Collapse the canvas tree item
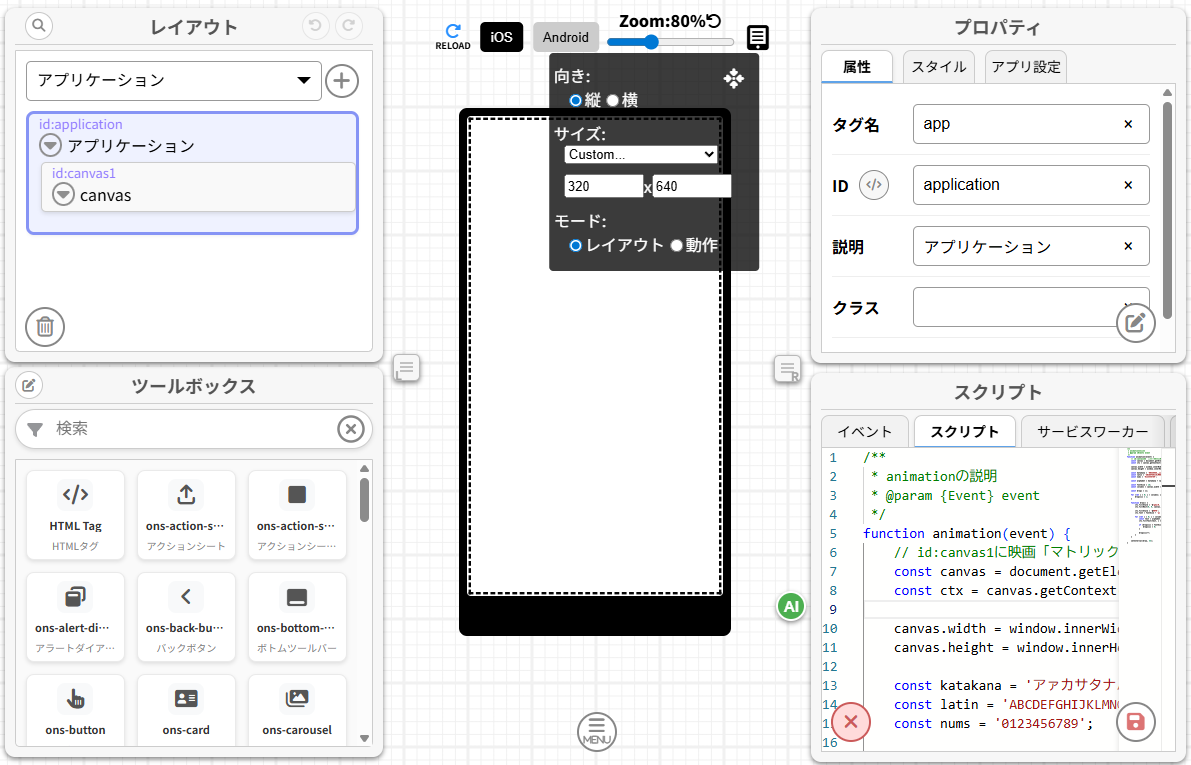The height and width of the screenshot is (765, 1191). coord(62,194)
